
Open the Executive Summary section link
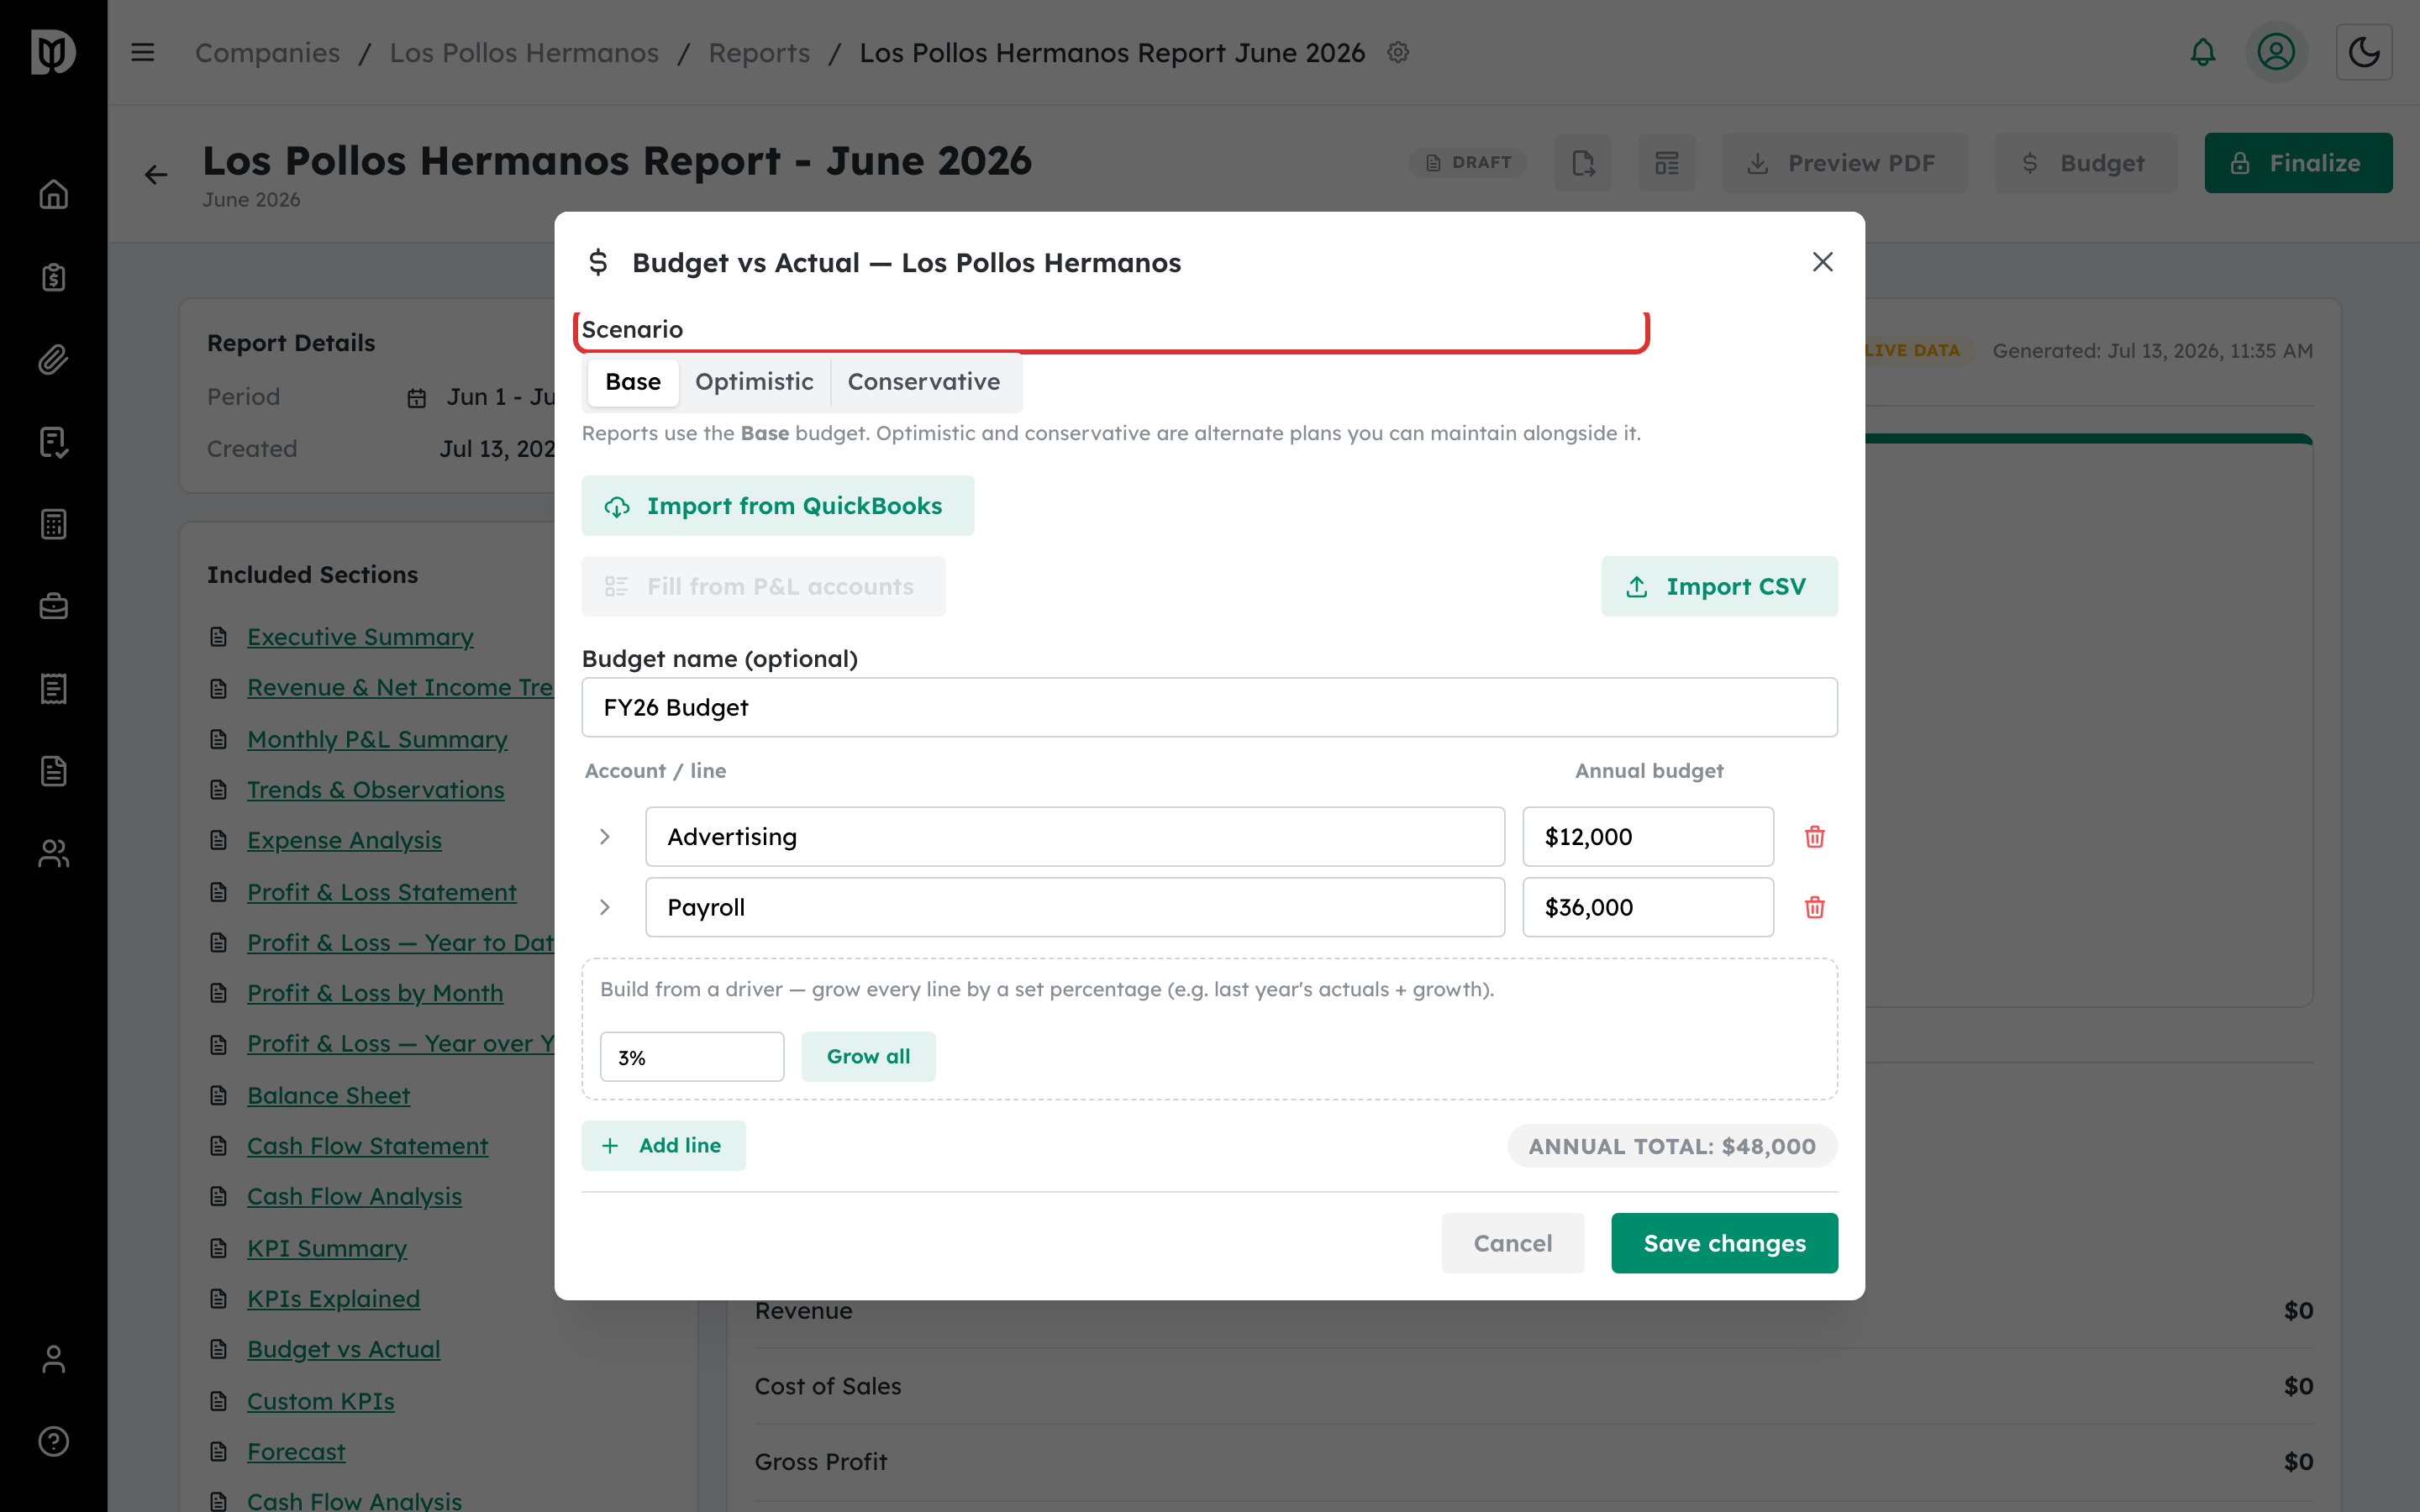[360, 637]
